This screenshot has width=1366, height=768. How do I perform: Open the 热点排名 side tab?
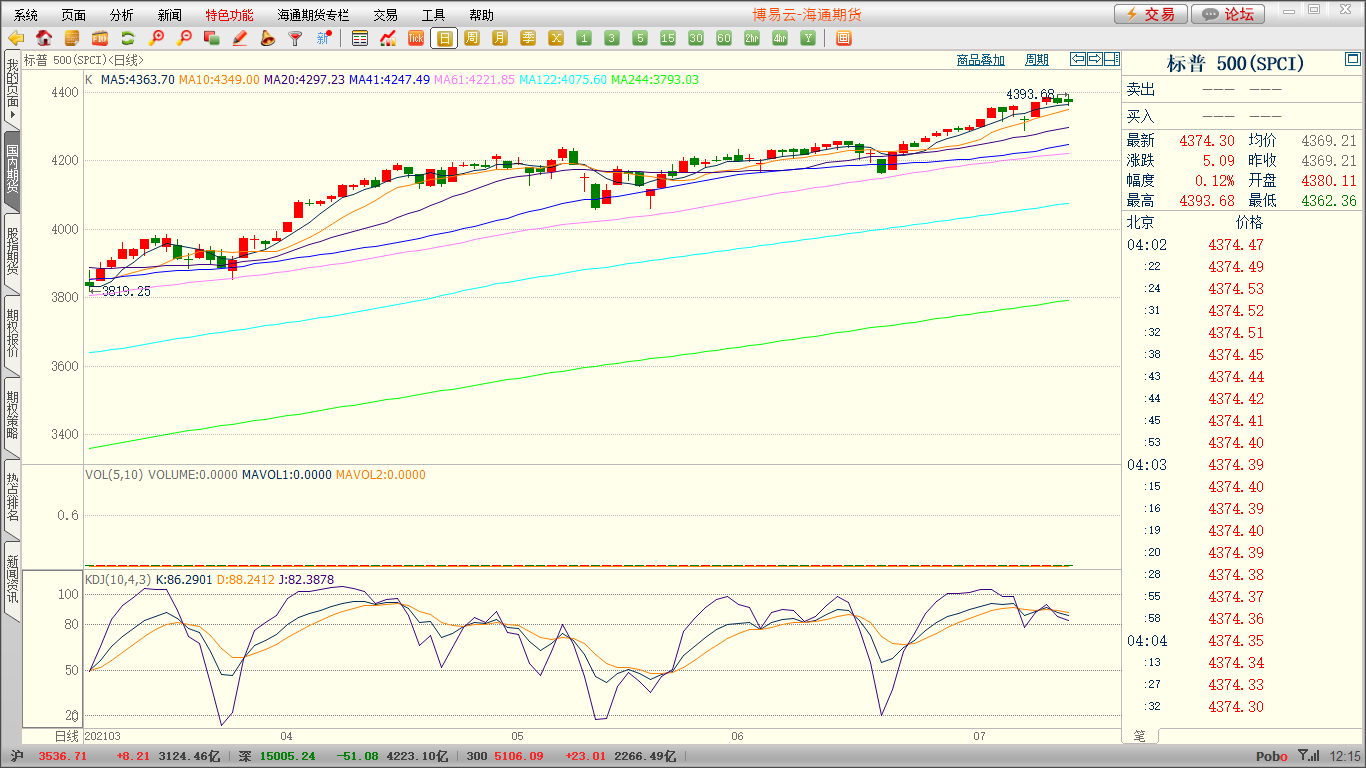point(12,497)
